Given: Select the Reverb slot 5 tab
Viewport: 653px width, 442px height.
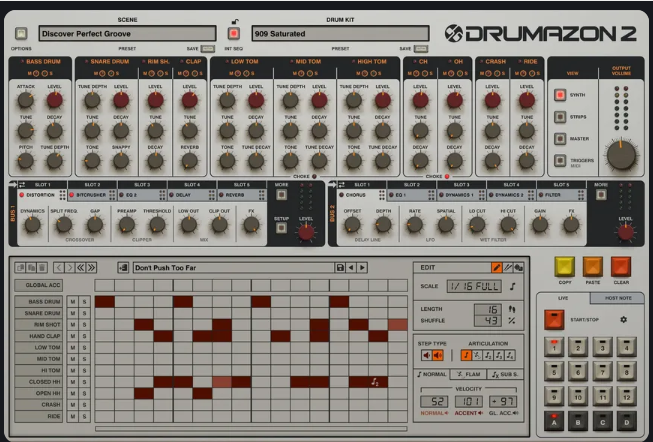Looking at the screenshot, I should click(x=242, y=195).
